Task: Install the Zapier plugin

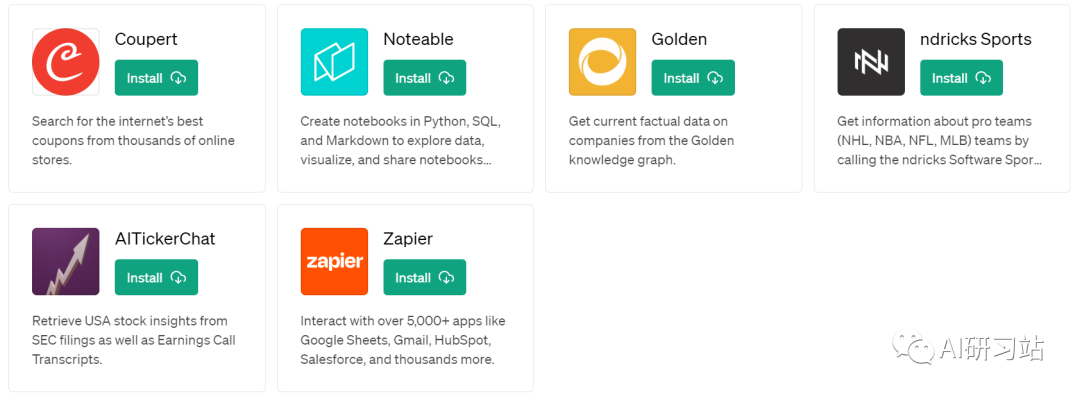Action: 425,278
